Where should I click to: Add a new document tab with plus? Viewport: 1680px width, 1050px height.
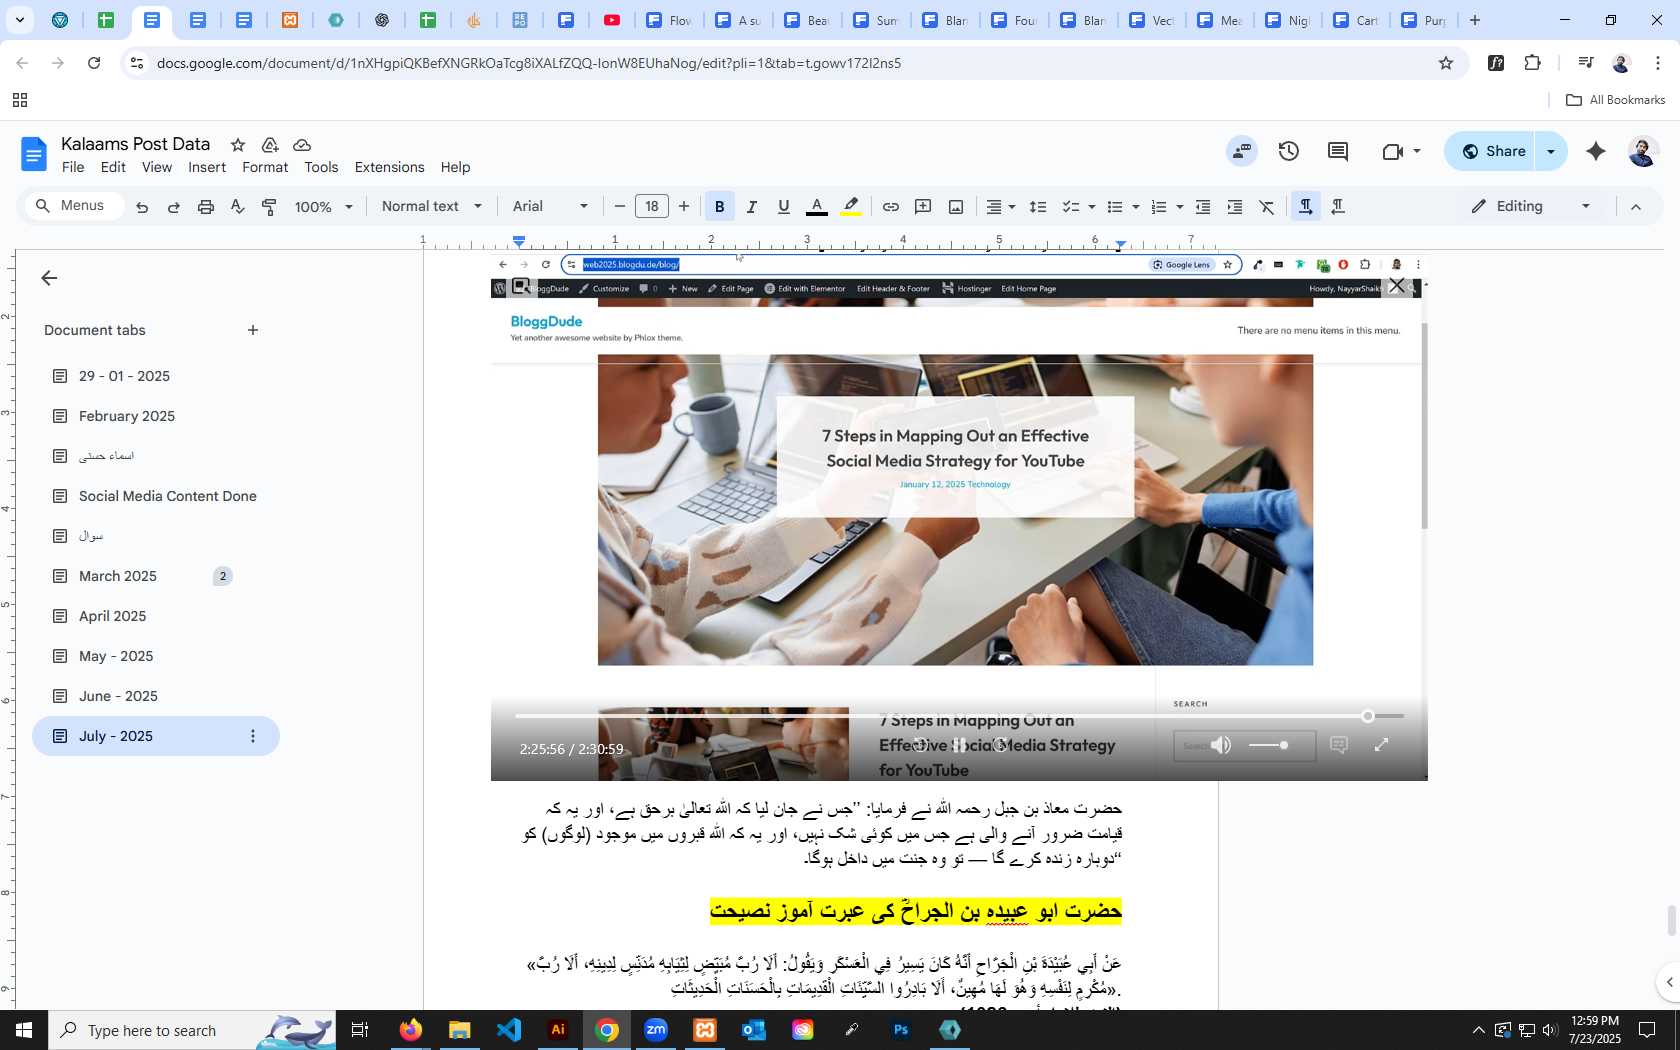[x=253, y=330]
